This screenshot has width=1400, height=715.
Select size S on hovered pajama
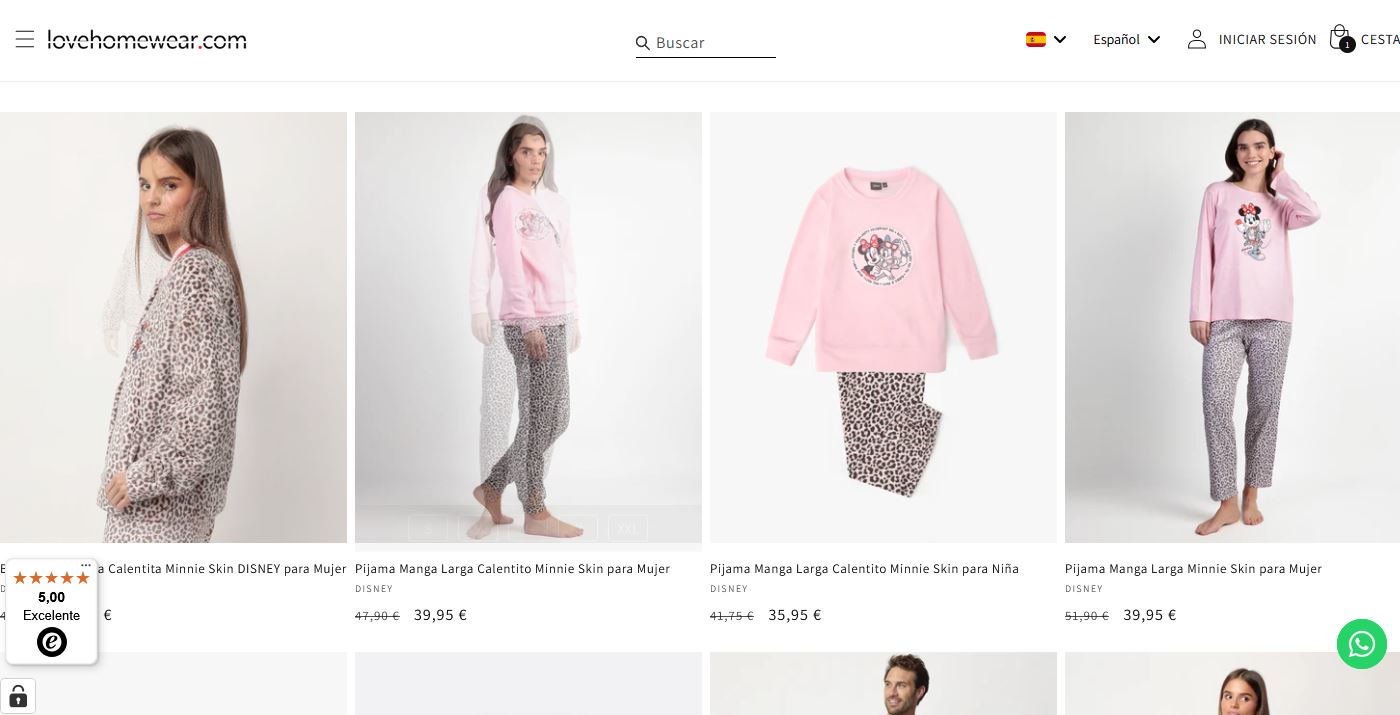[x=428, y=528]
